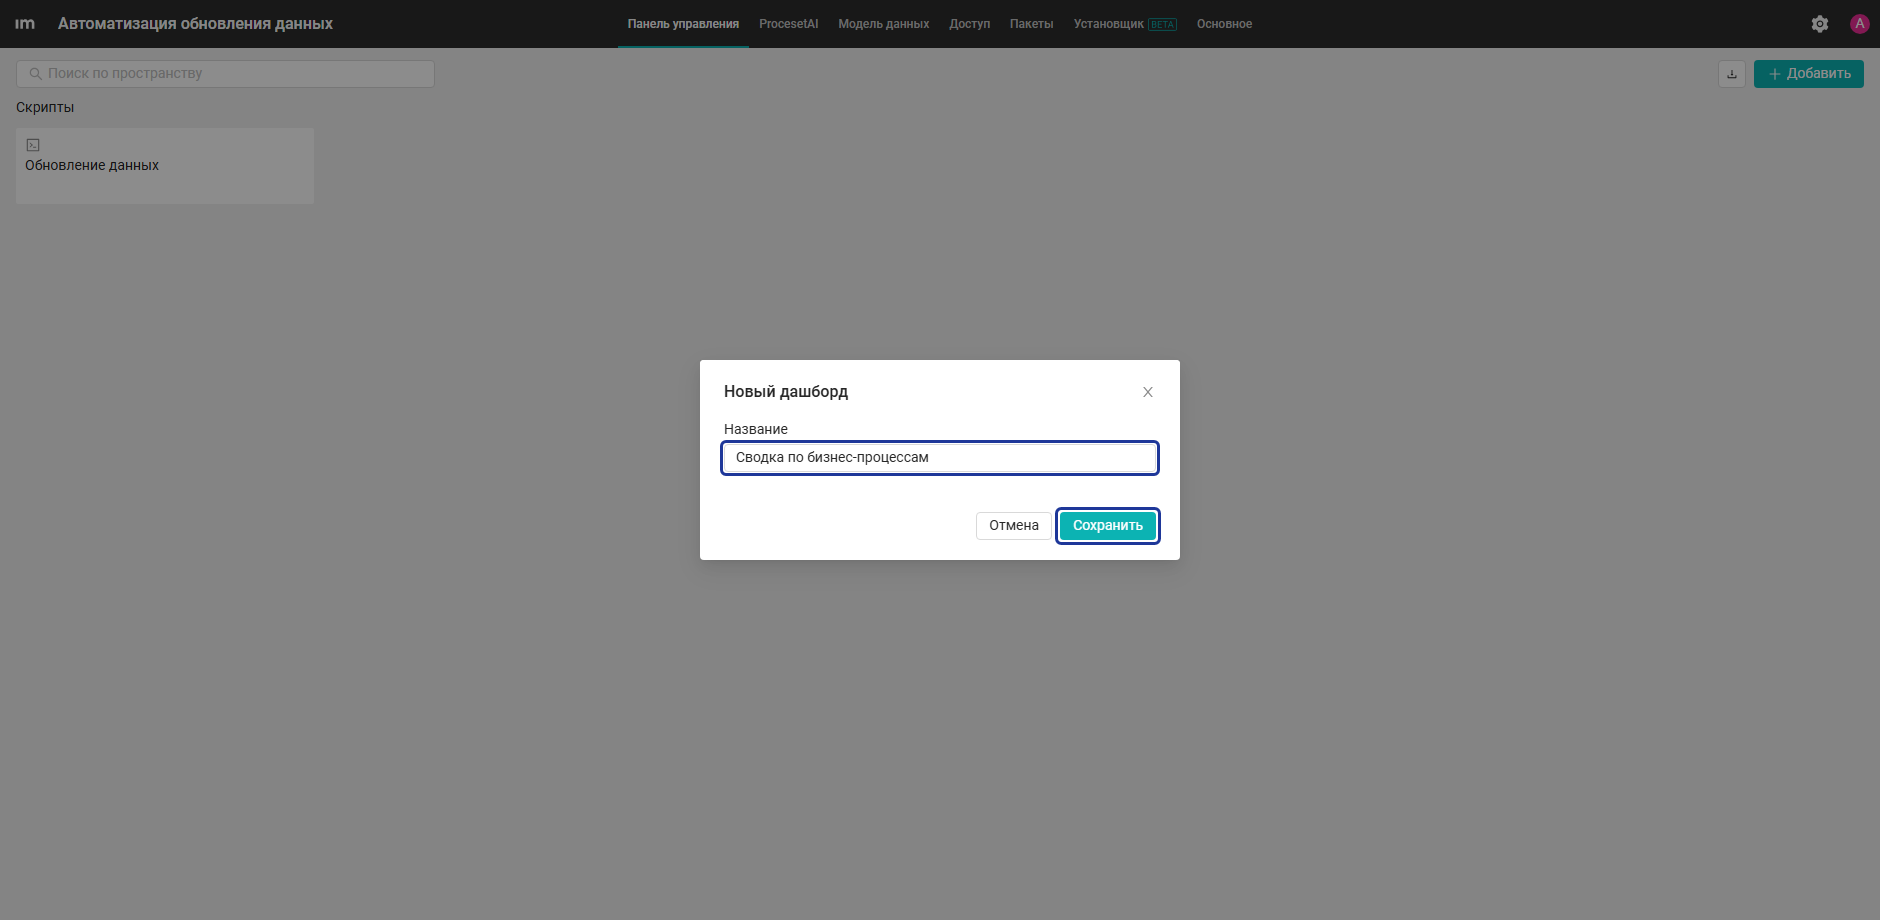1880x920 pixels.
Task: Open settings via the gear icon
Action: point(1820,24)
